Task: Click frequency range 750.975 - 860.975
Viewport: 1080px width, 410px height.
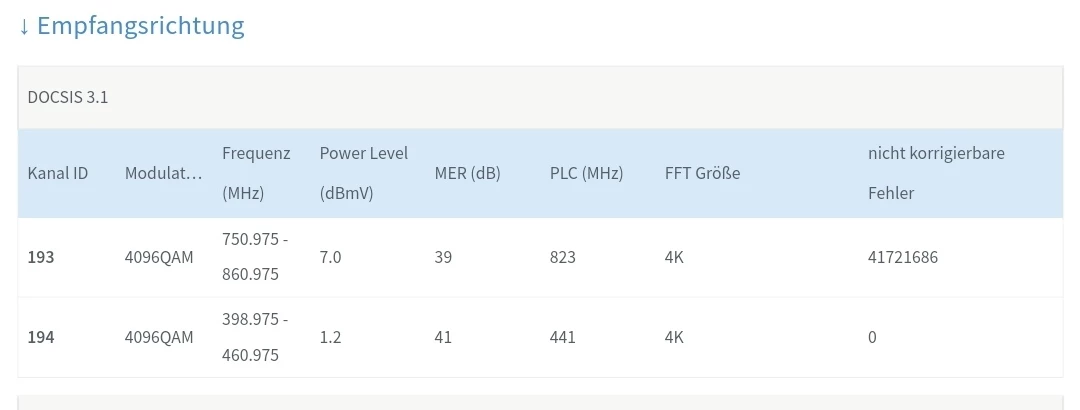Action: (255, 257)
